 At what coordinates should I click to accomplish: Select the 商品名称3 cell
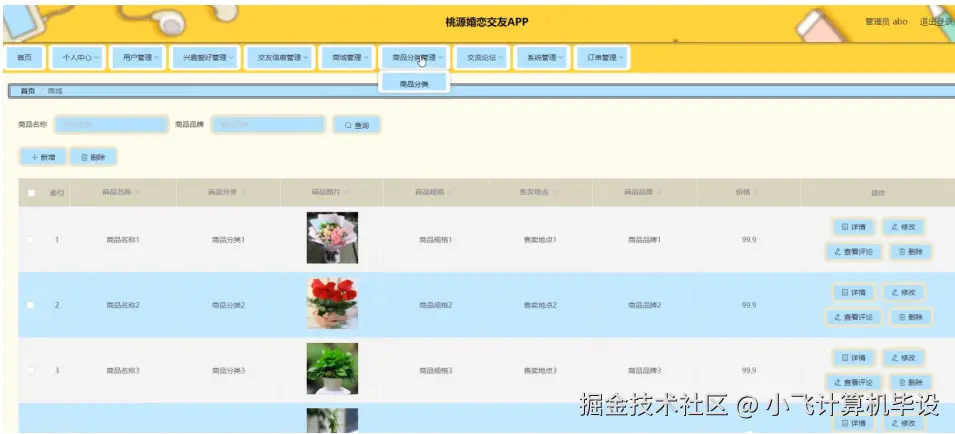click(123, 370)
